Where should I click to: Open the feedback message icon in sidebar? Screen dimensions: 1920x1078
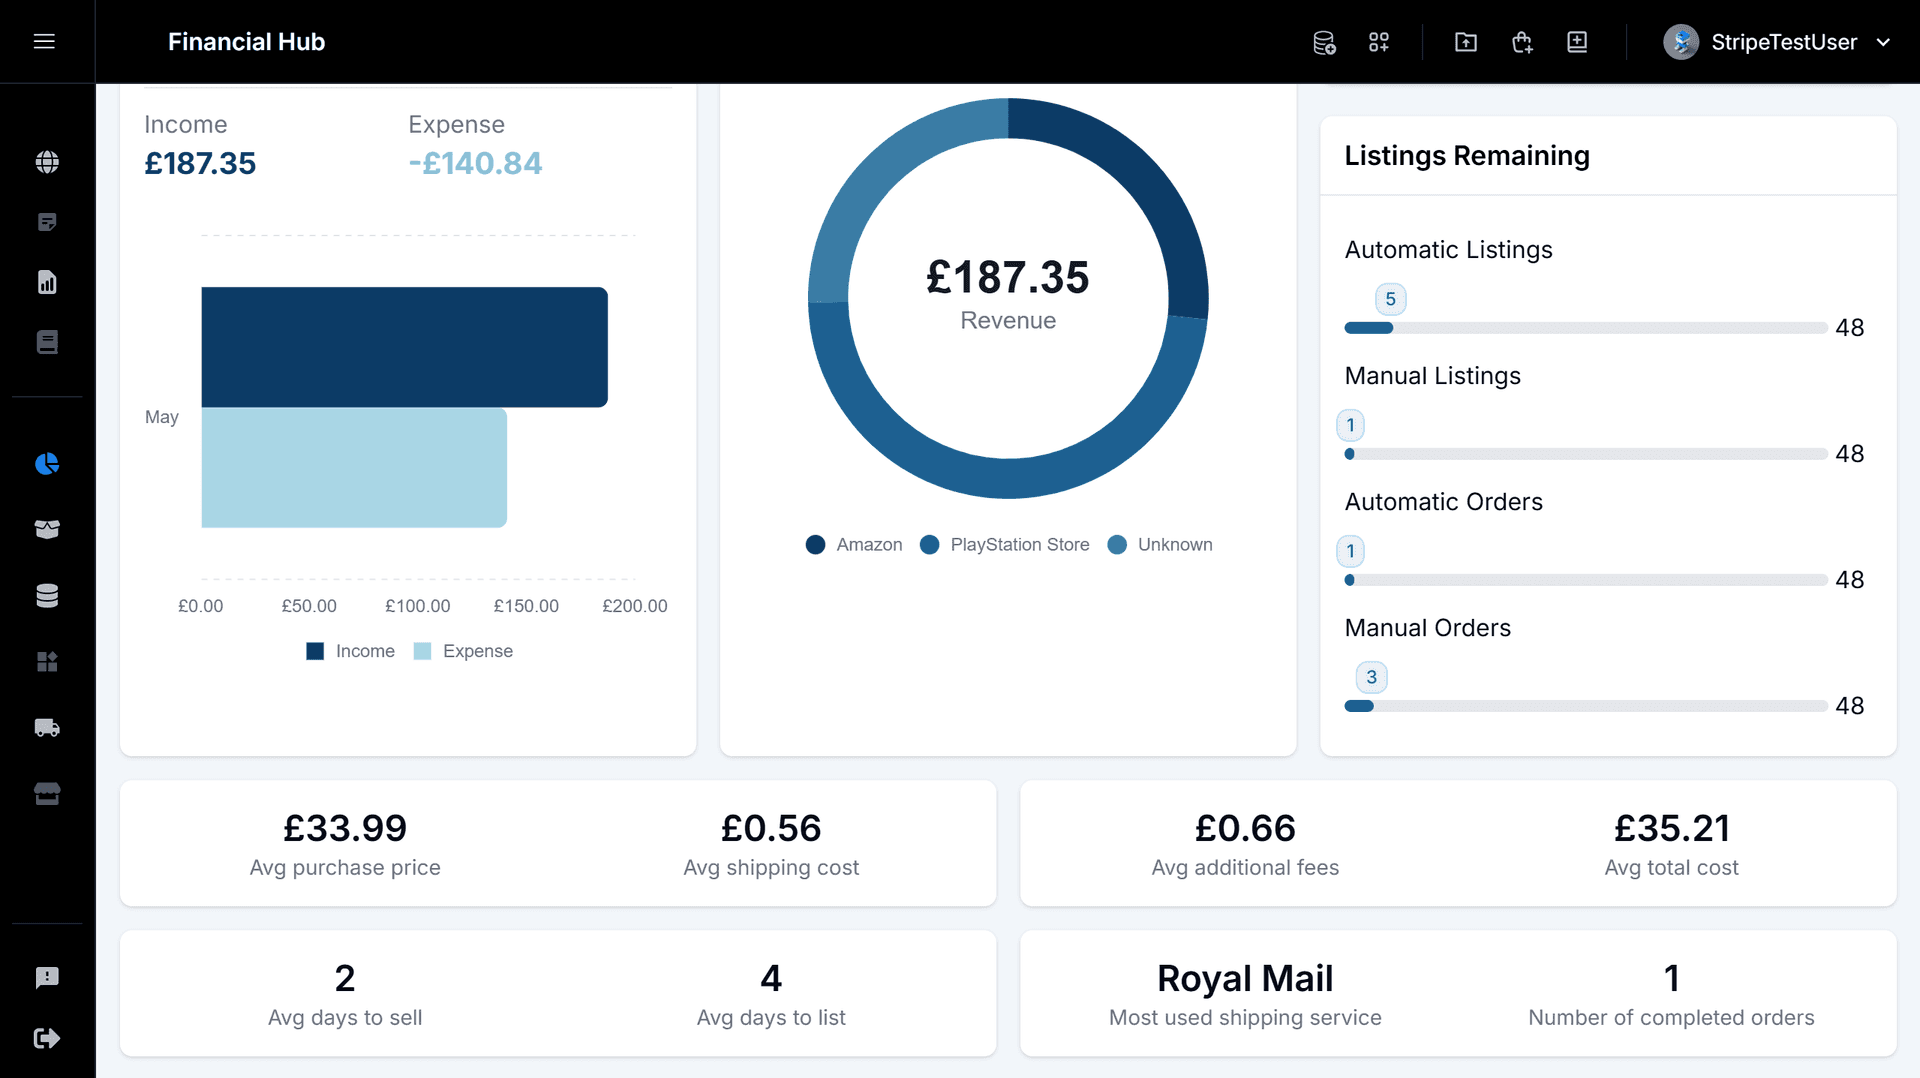tap(47, 977)
